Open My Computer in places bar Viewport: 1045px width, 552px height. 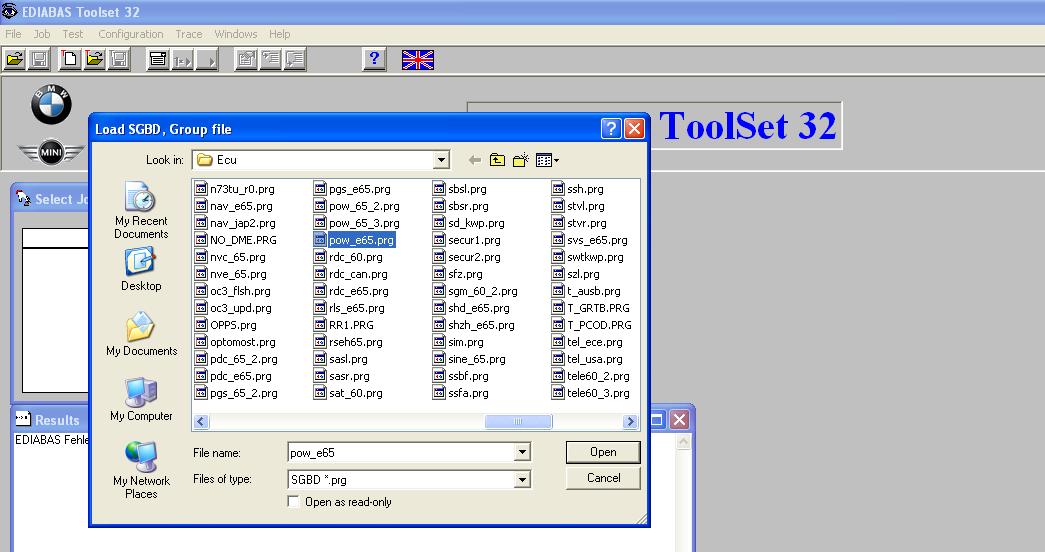(141, 399)
